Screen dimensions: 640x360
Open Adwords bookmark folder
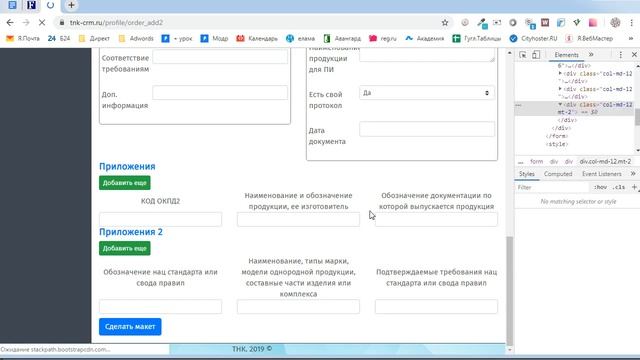[x=136, y=38]
